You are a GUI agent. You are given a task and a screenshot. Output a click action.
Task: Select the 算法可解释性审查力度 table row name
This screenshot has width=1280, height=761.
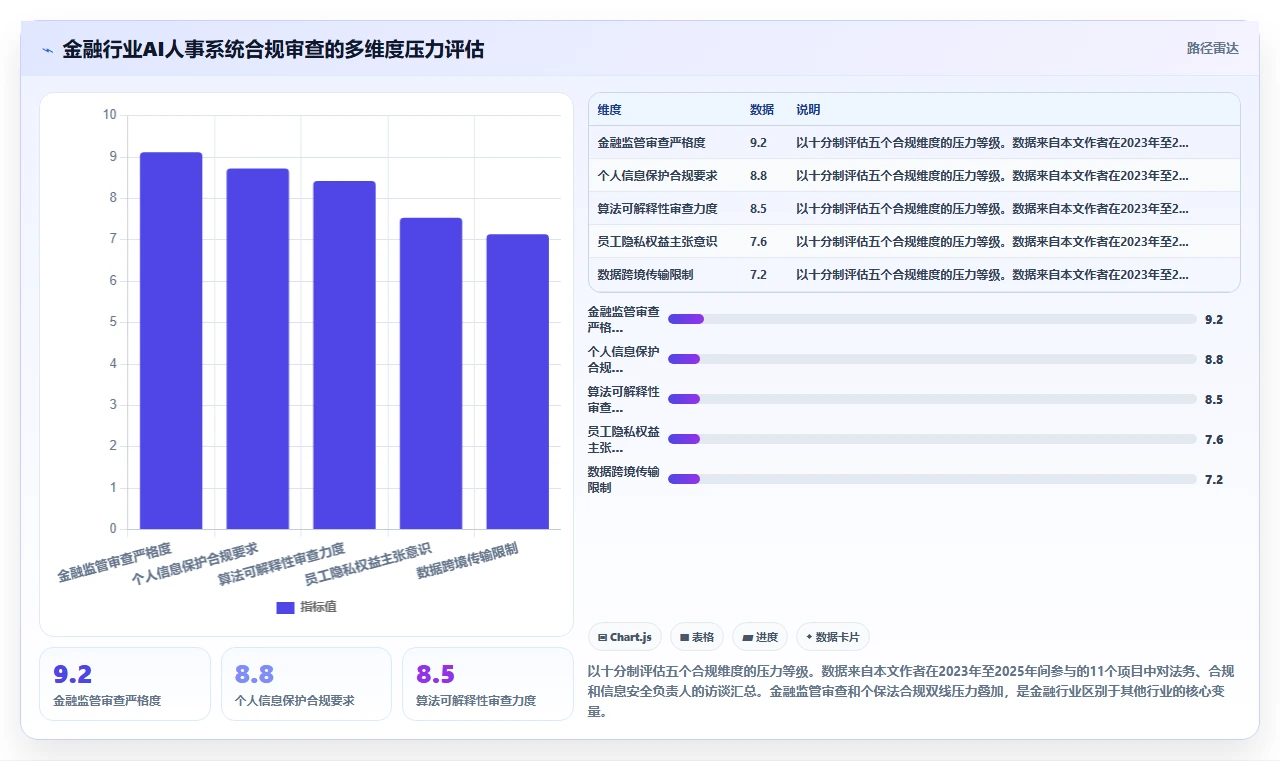click(657, 209)
